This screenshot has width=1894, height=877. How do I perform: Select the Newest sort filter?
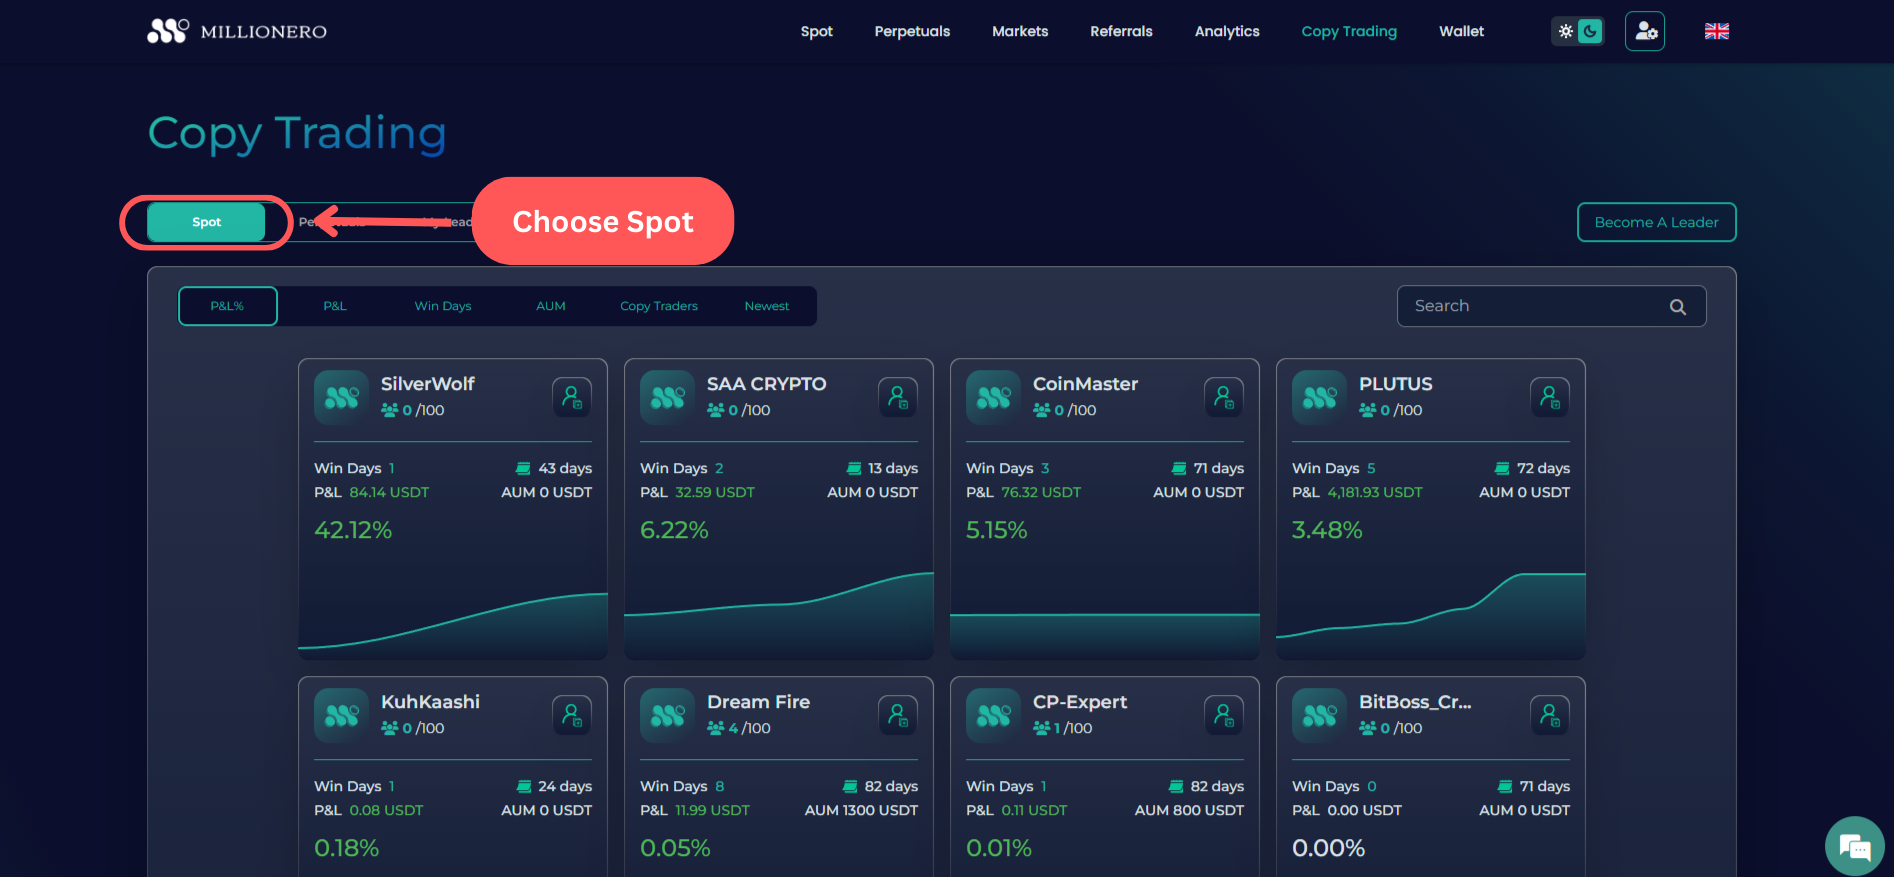click(767, 306)
